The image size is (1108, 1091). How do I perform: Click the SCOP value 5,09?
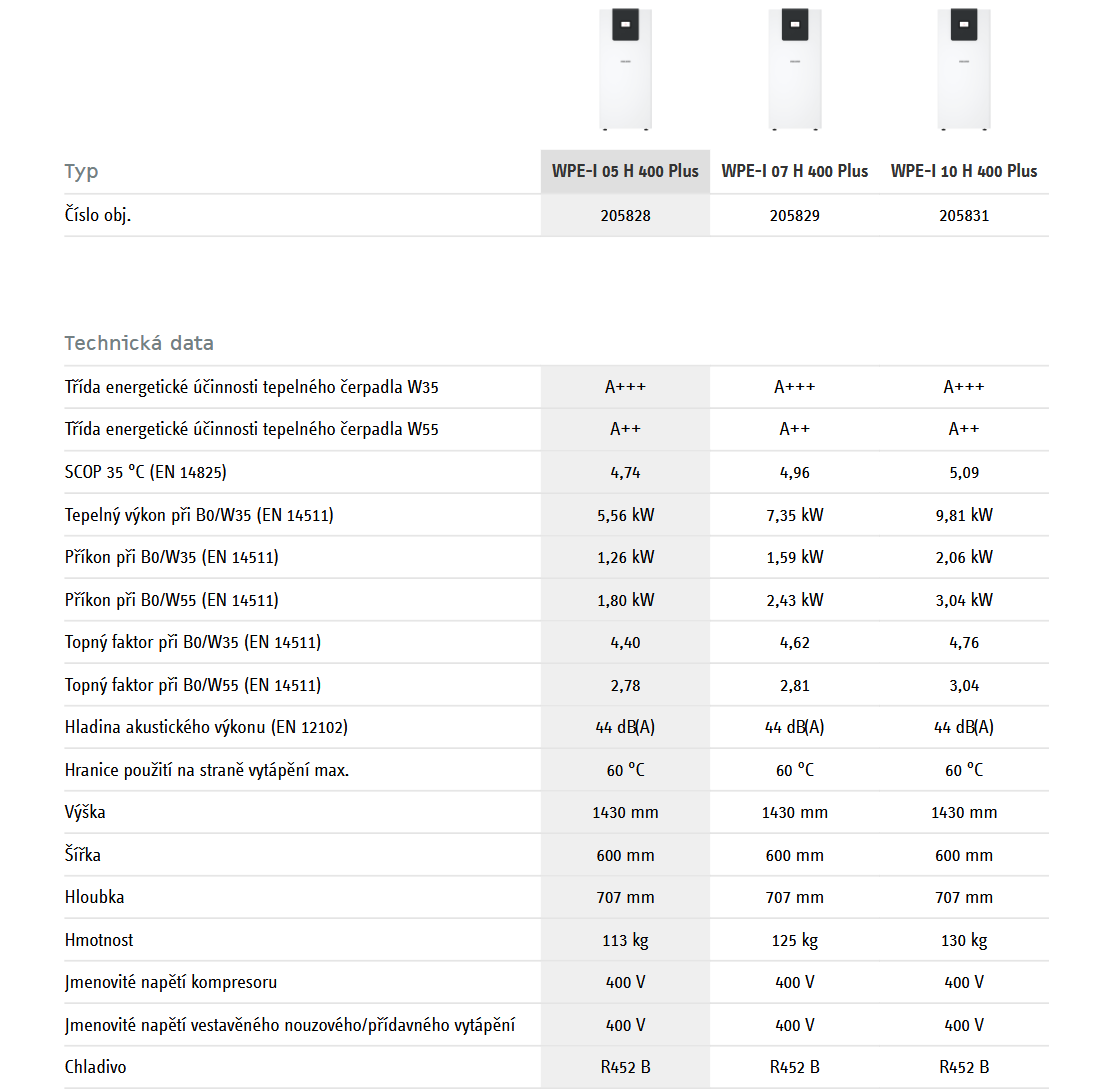coord(964,472)
